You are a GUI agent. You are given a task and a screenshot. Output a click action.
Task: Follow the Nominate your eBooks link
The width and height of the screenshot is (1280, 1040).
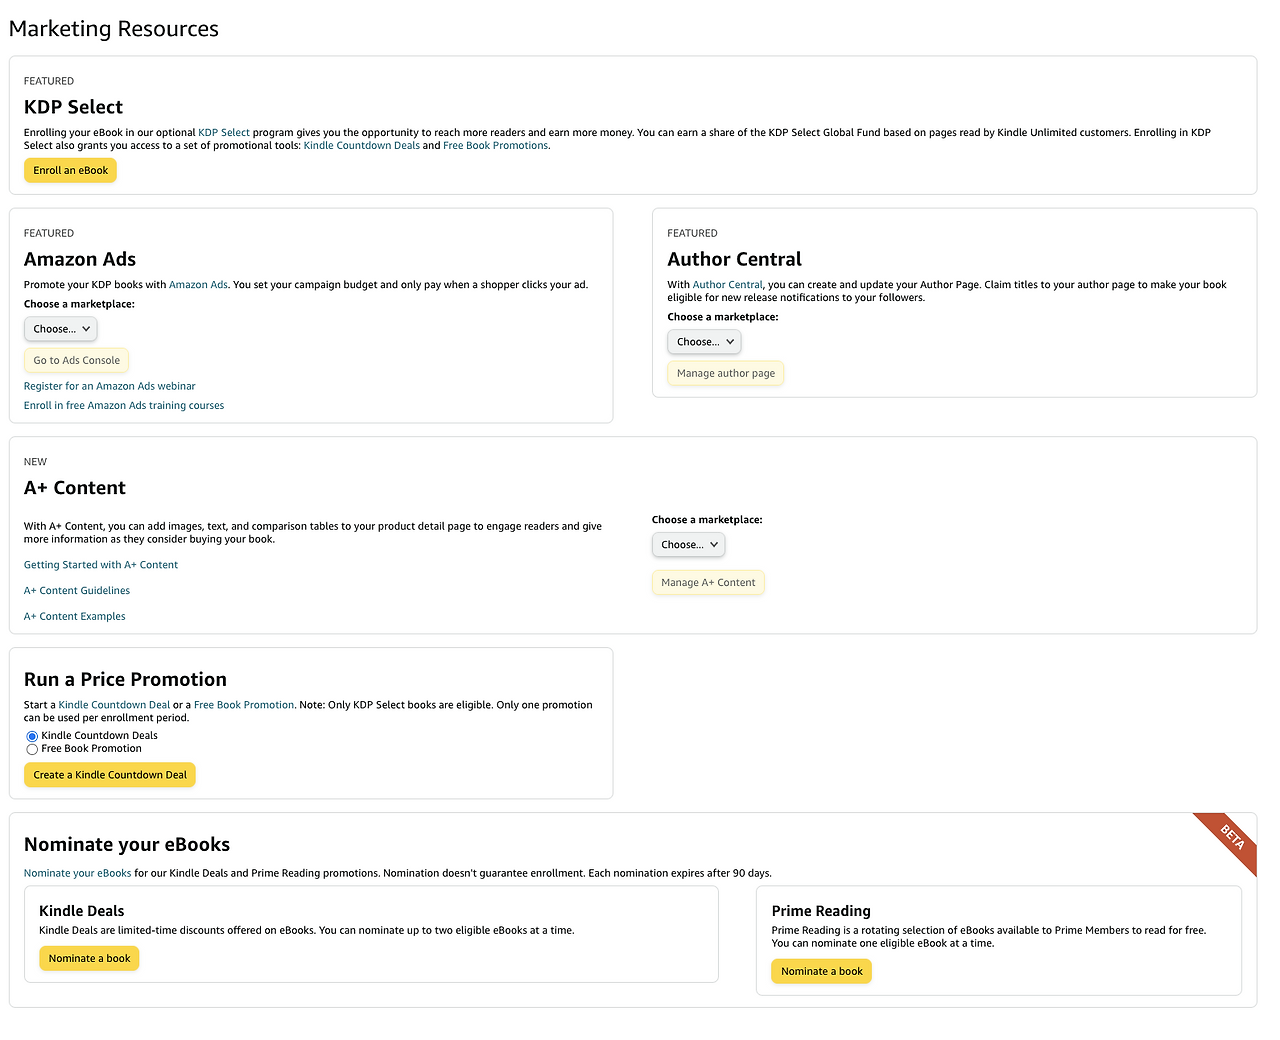[78, 874]
